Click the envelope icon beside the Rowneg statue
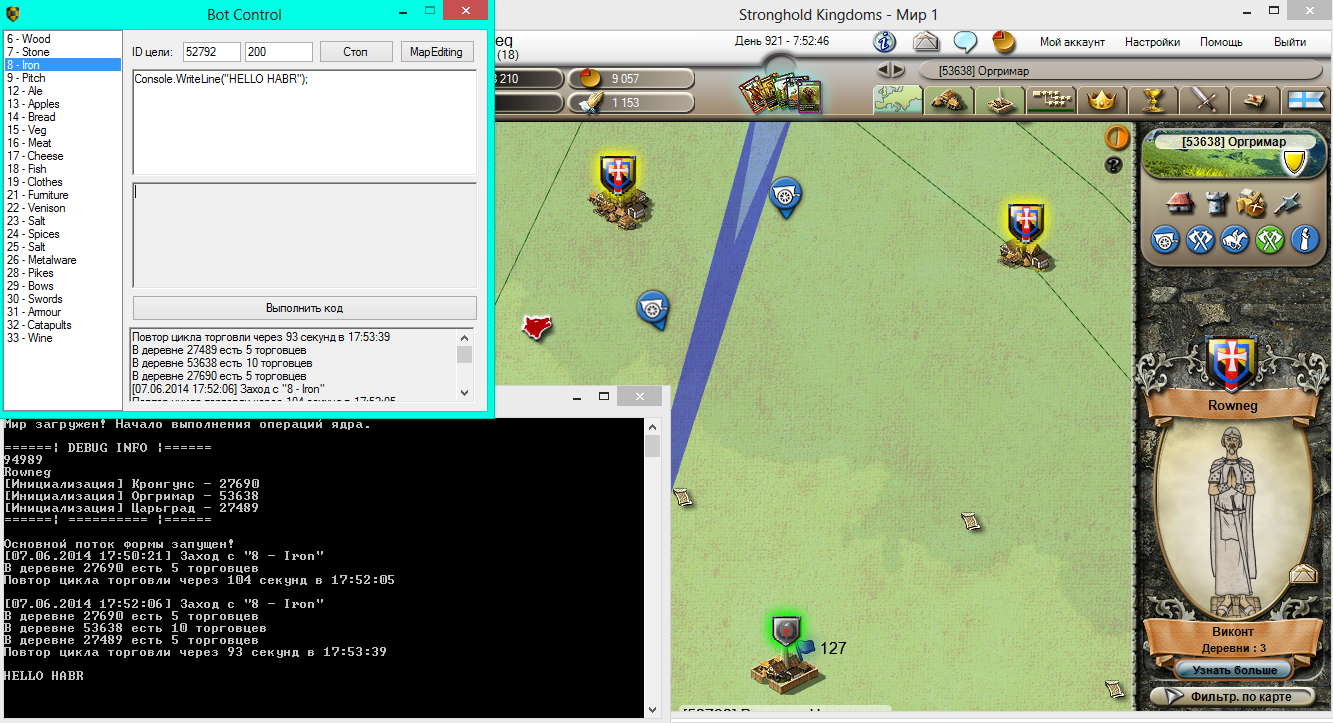Image resolution: width=1333 pixels, height=723 pixels. click(x=1301, y=574)
